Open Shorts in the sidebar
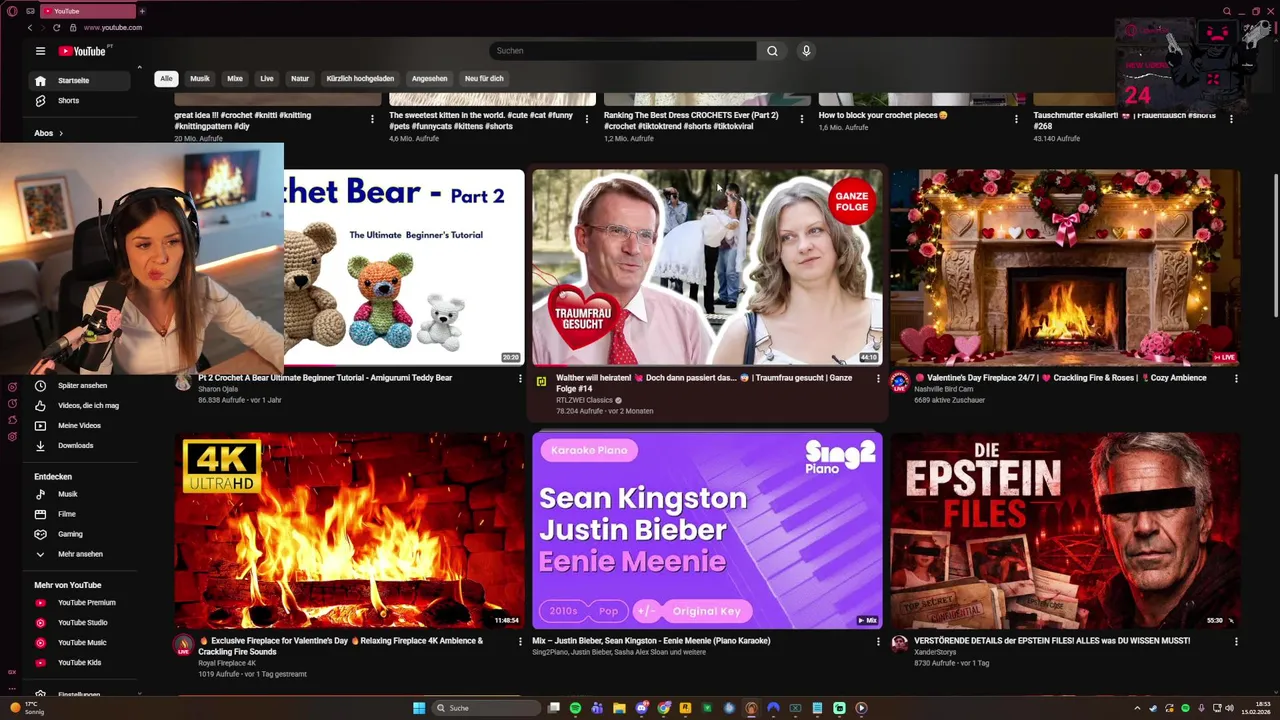 [x=68, y=100]
